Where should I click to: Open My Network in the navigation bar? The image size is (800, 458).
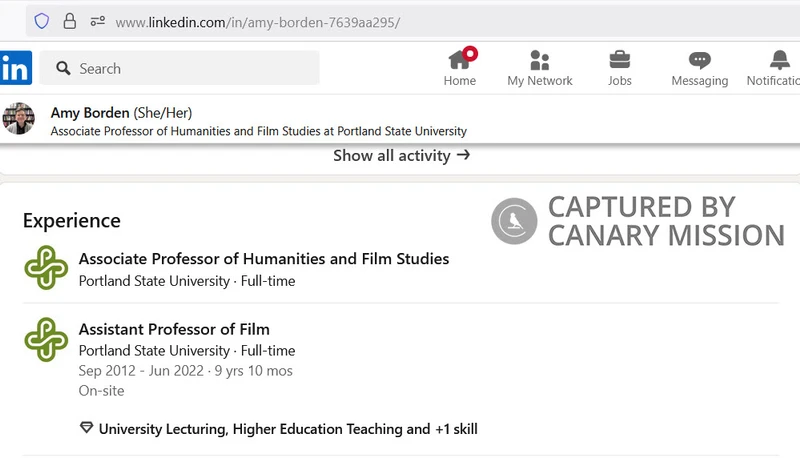tap(540, 68)
